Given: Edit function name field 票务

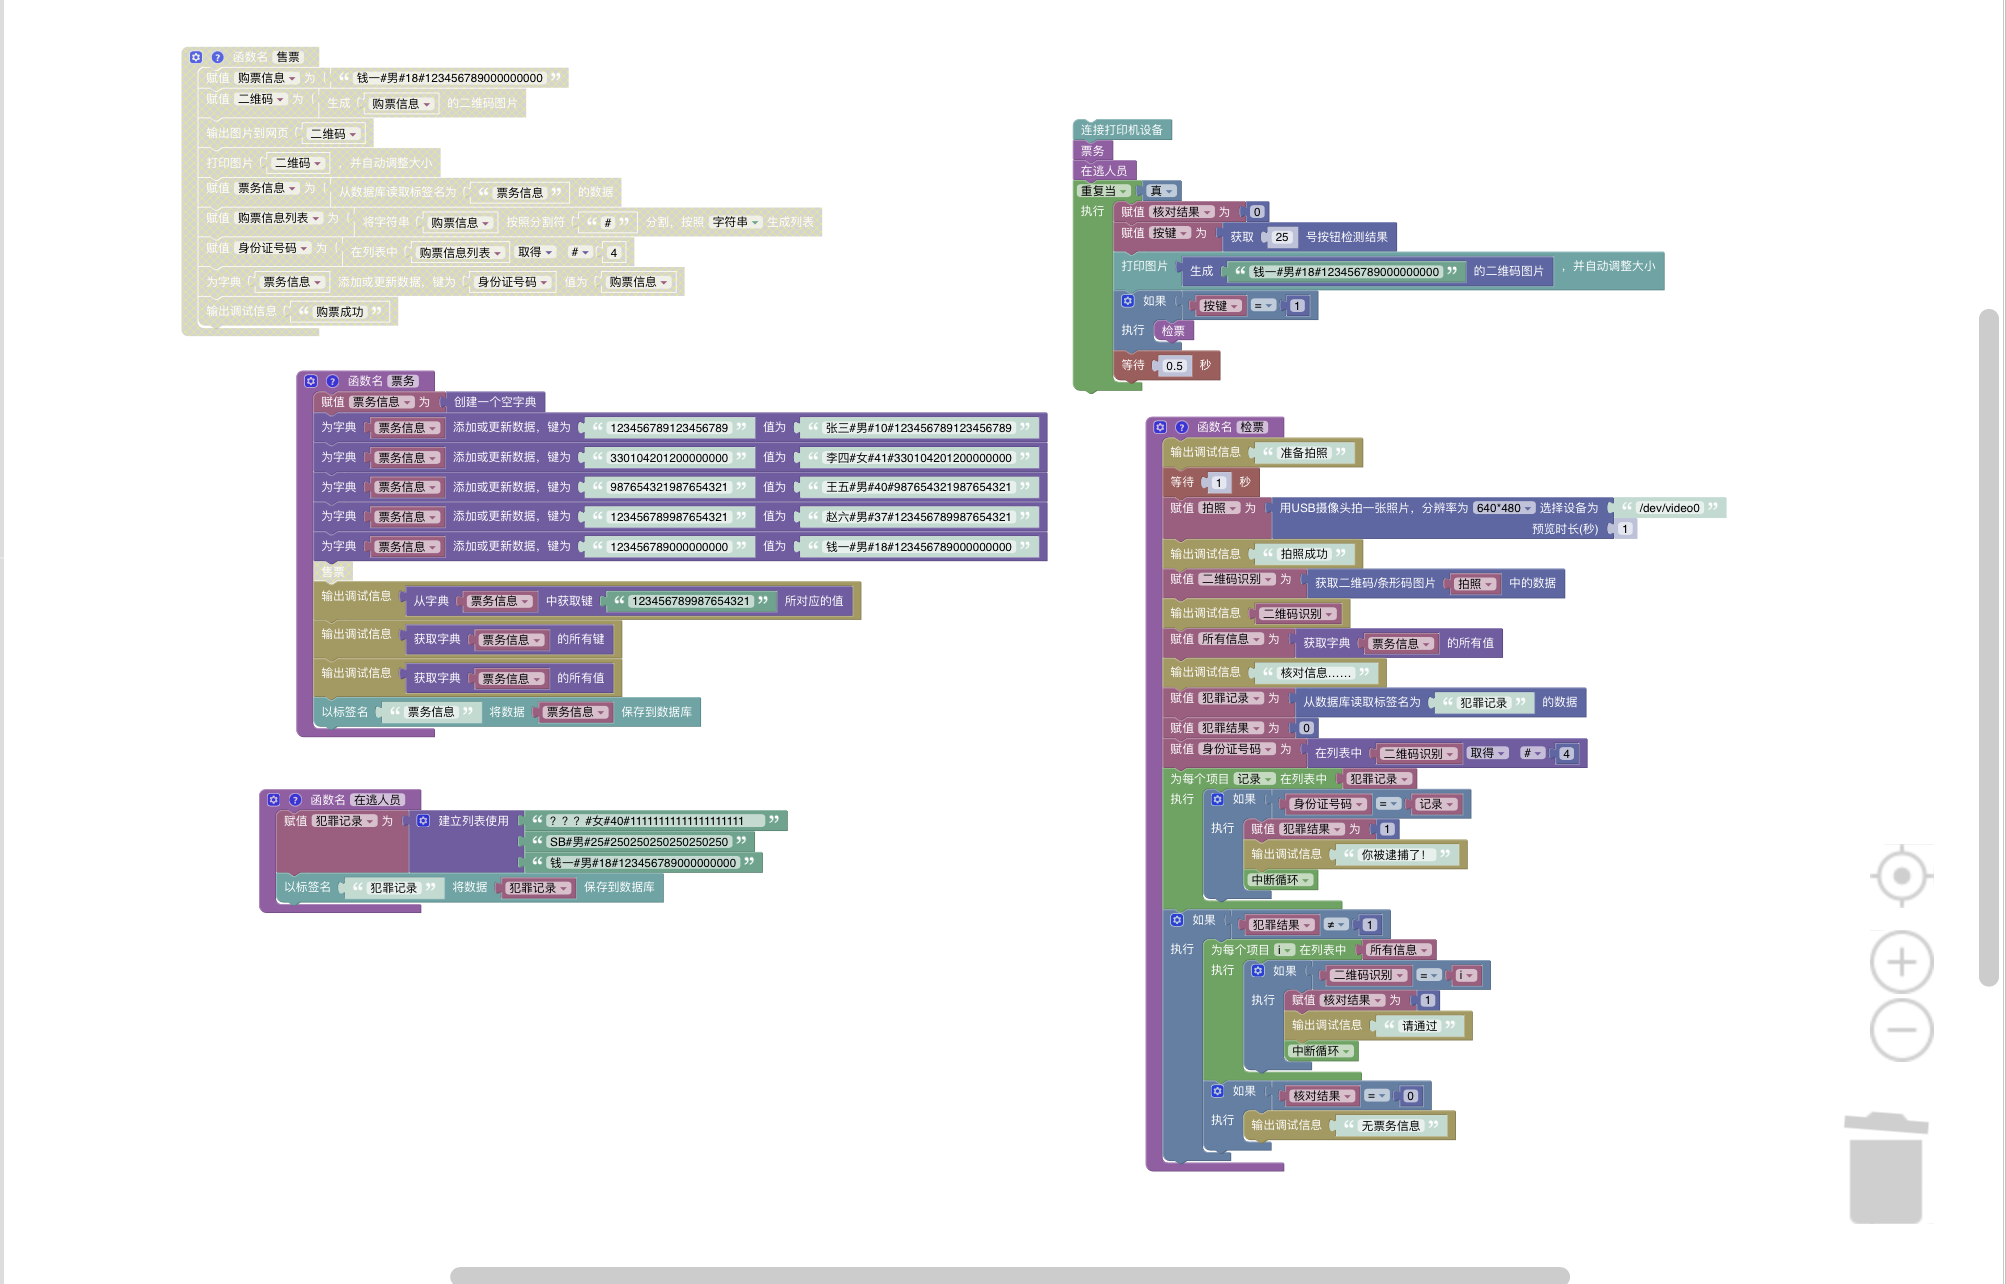Looking at the screenshot, I should pos(403,381).
